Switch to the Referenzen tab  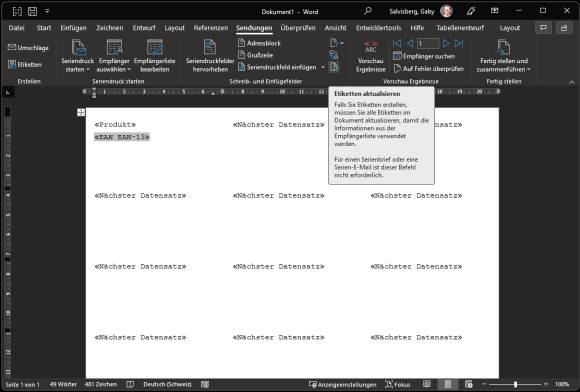[x=211, y=28]
